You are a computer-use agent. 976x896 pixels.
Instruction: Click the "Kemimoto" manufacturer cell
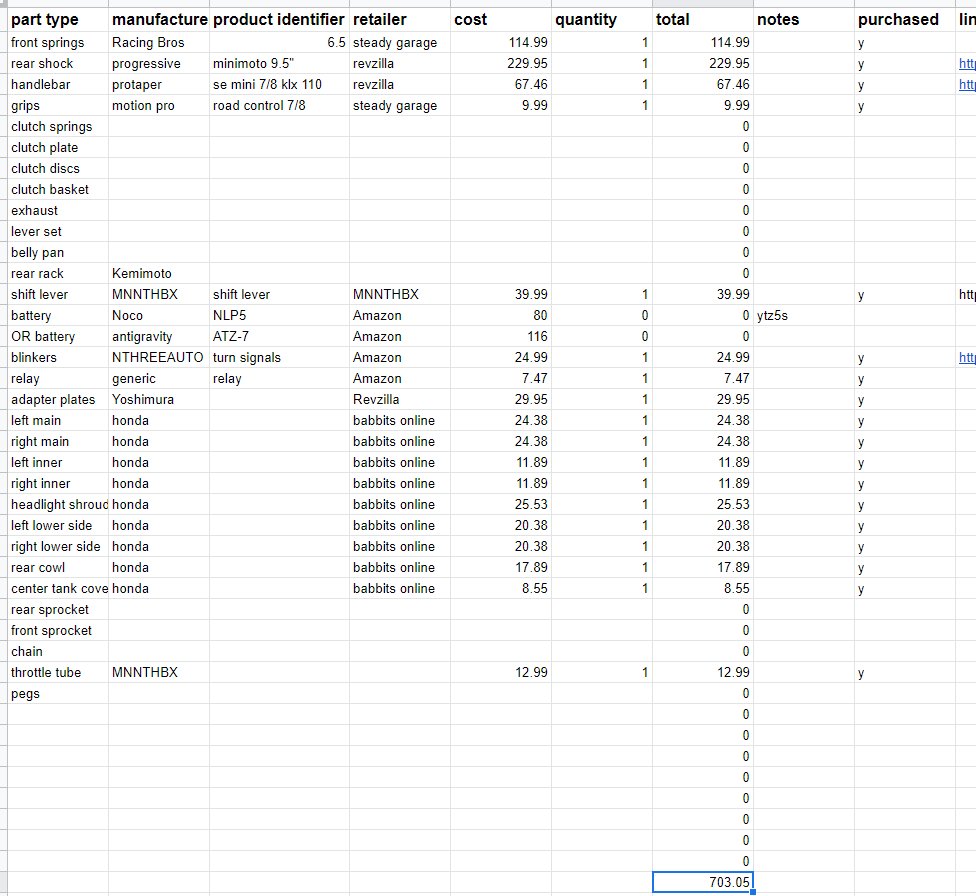tap(159, 273)
